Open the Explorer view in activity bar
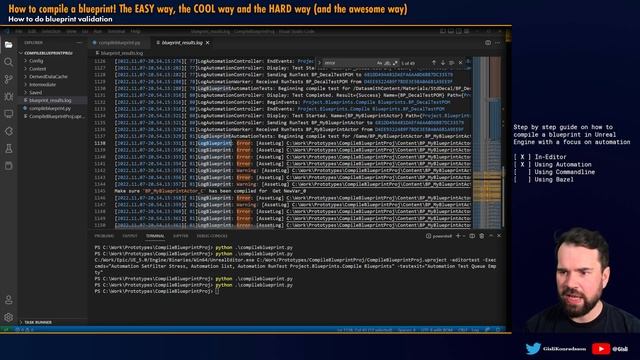Screen dimensions: 640x360 pos(9,44)
